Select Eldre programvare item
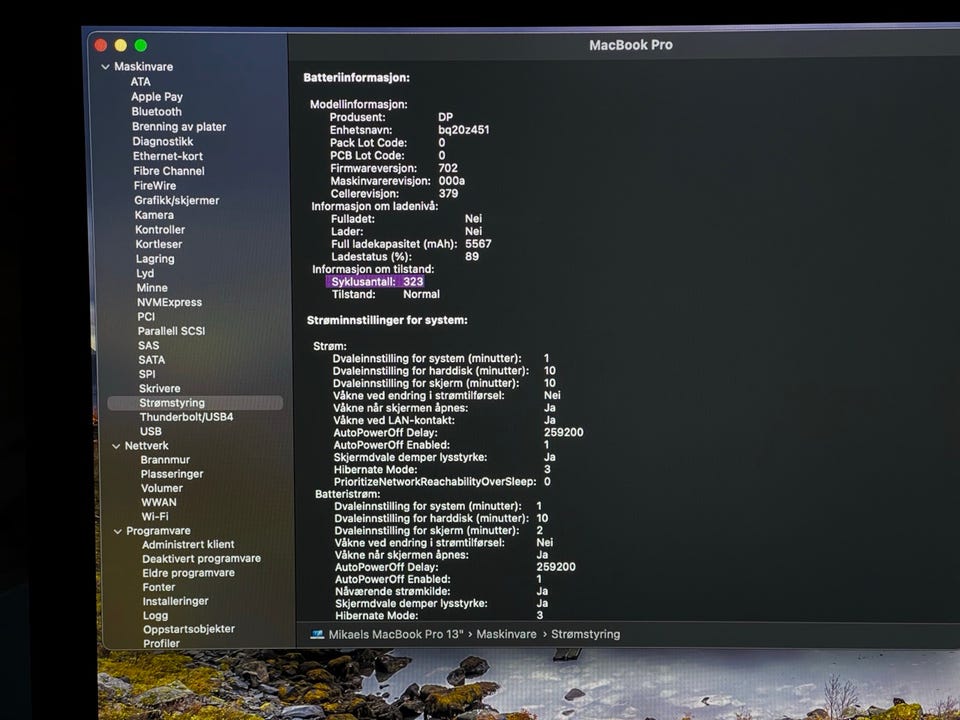Viewport: 960px width, 720px height. [x=189, y=573]
